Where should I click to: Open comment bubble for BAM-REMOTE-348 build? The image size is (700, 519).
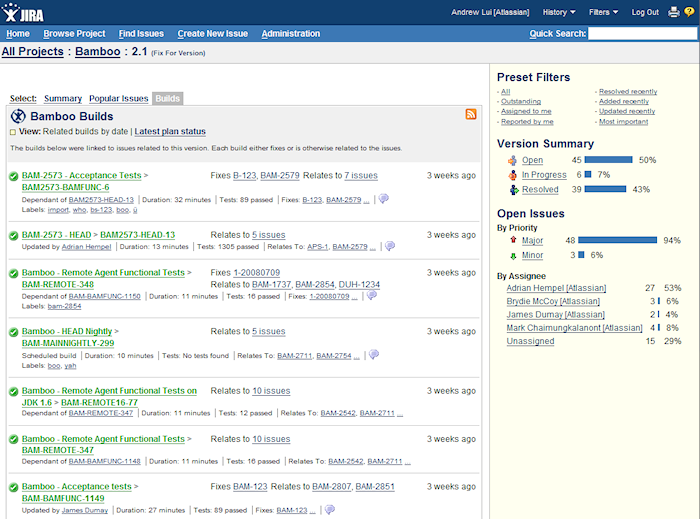pyautogui.click(x=371, y=295)
